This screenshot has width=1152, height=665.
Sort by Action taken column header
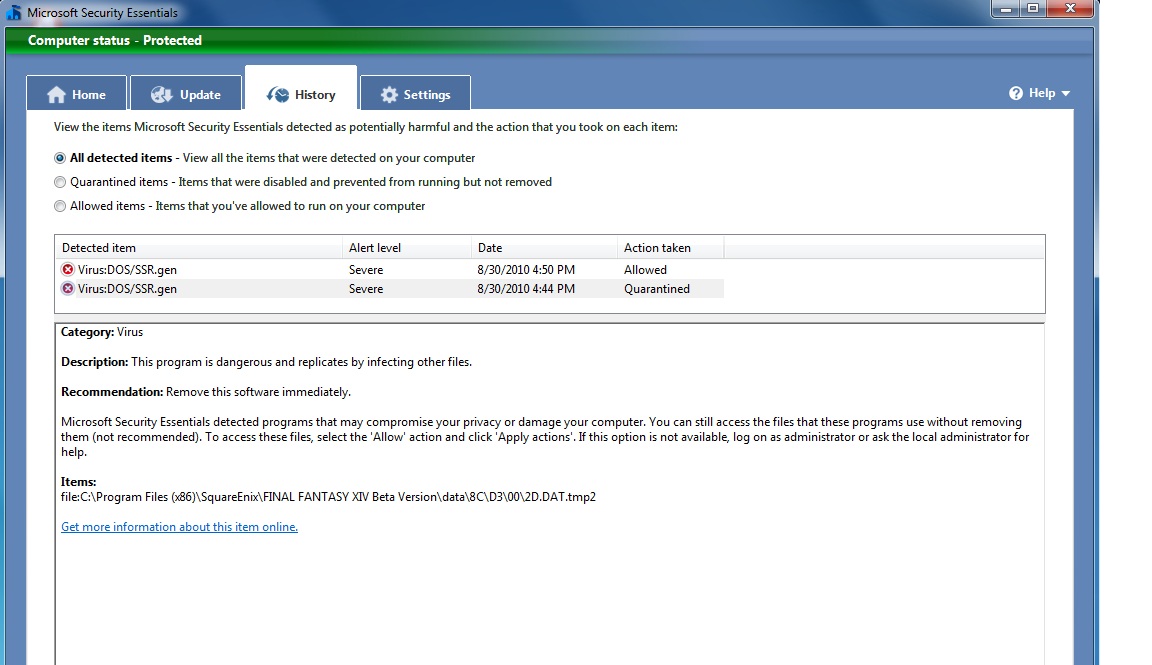tap(671, 248)
